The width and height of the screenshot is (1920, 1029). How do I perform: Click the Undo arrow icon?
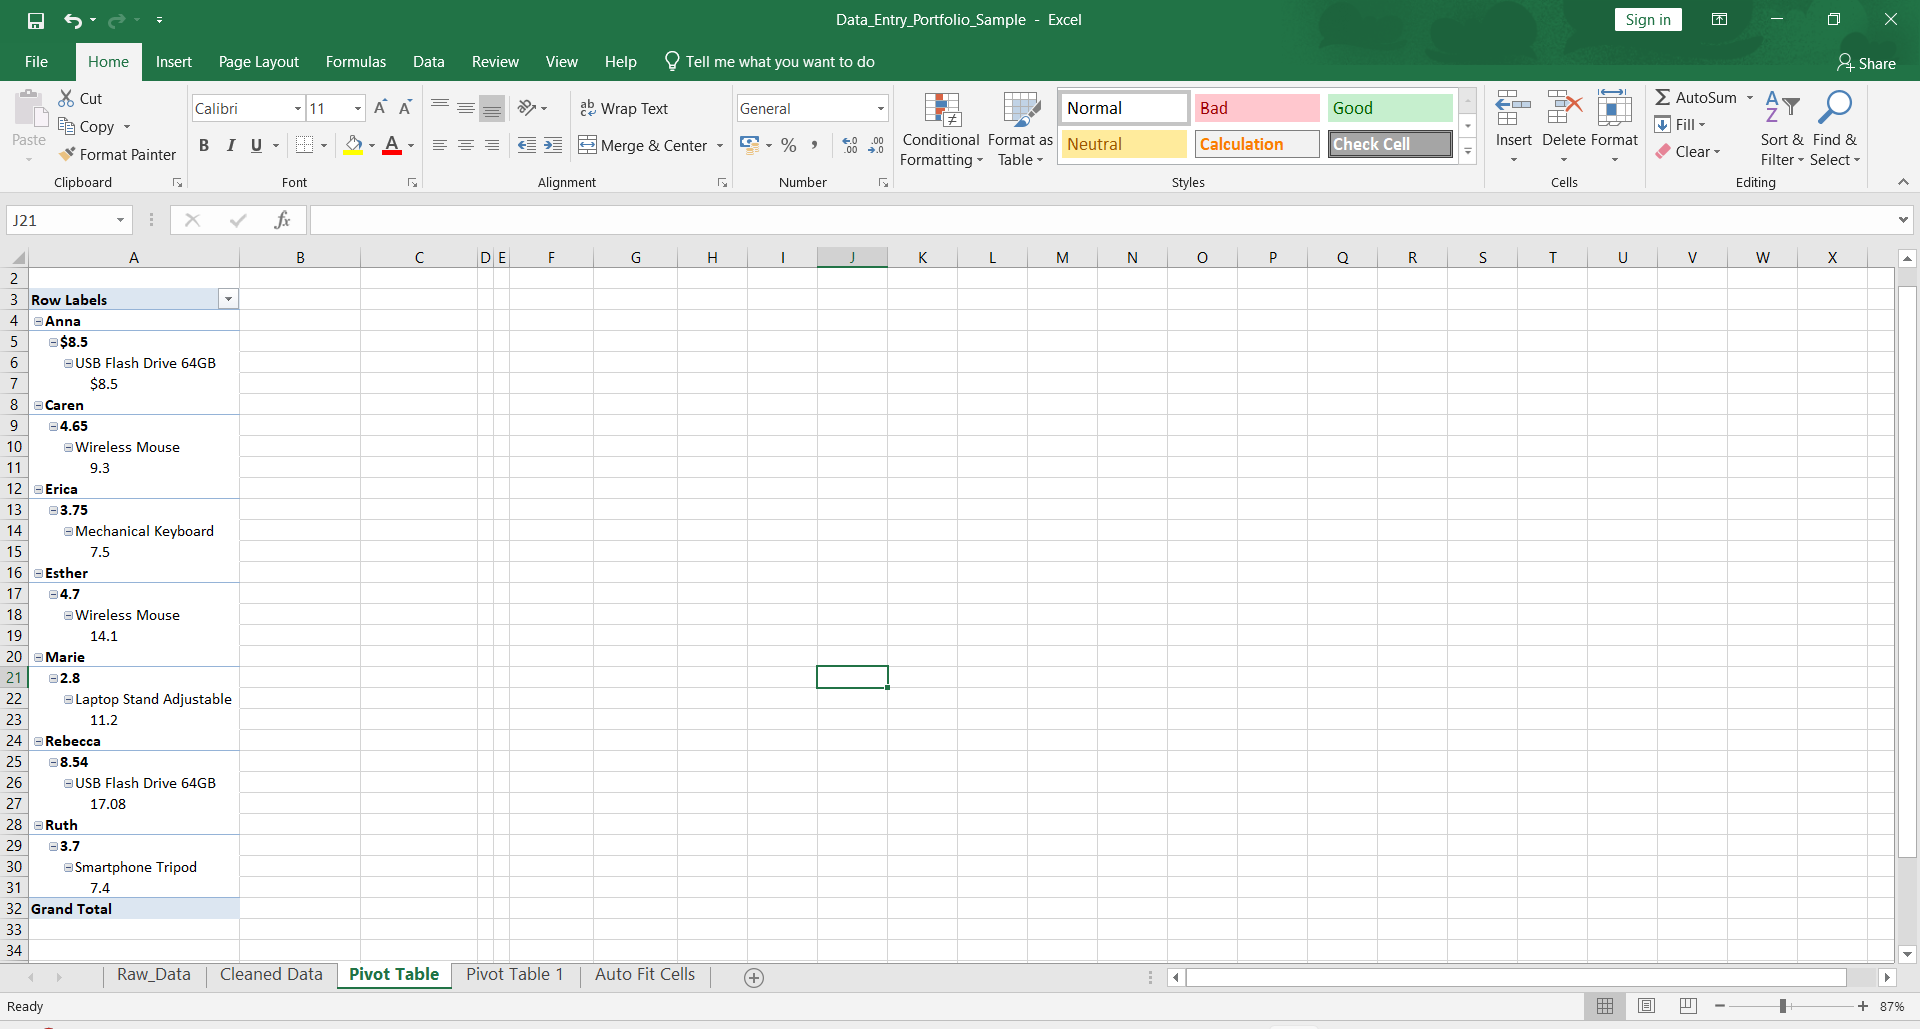pos(73,20)
